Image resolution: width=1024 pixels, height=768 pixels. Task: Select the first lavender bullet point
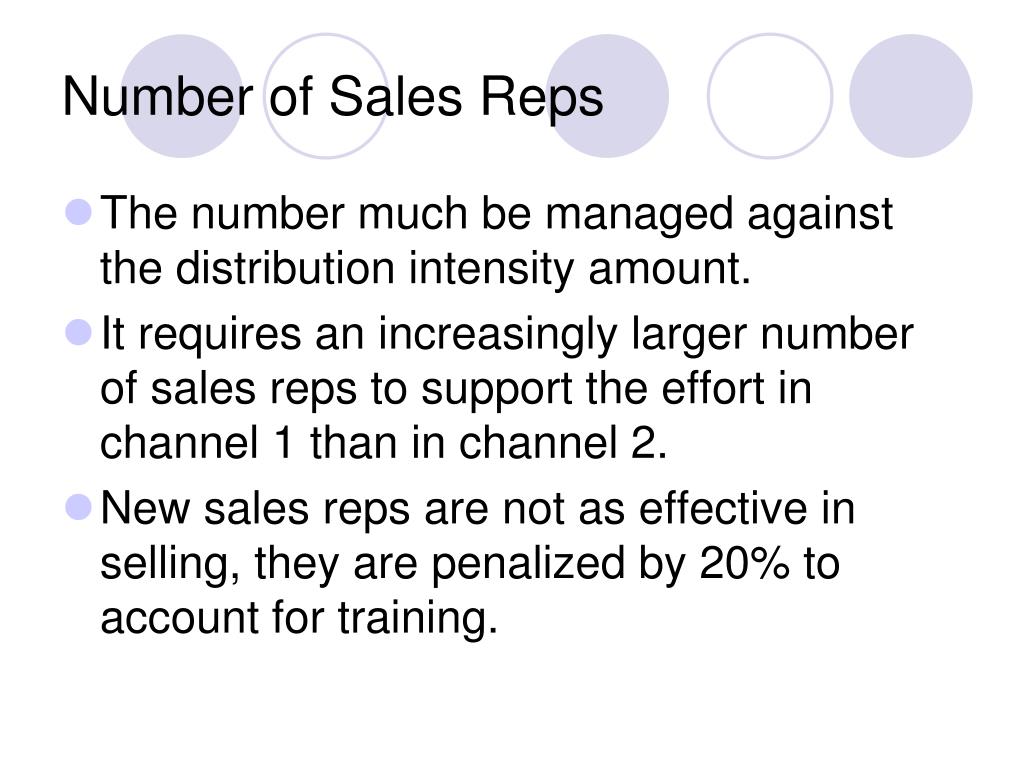(79, 213)
